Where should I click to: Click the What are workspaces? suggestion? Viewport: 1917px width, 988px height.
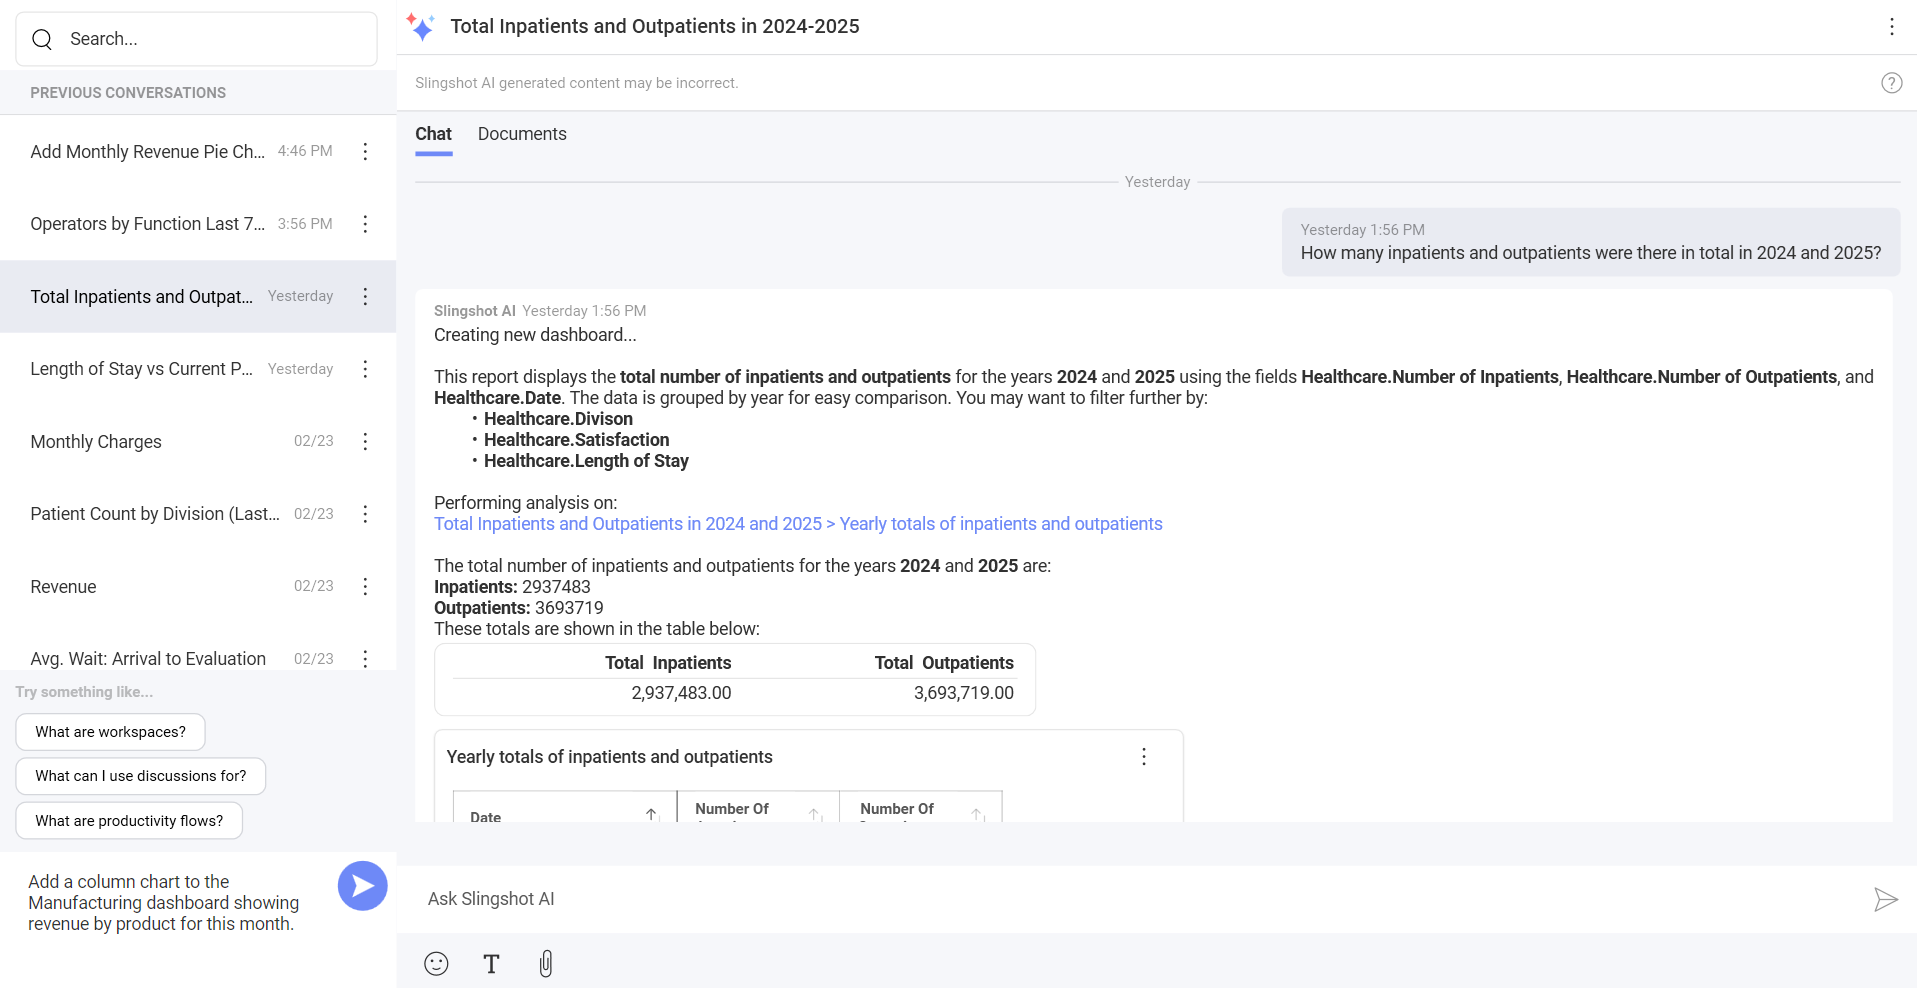pyautogui.click(x=110, y=732)
